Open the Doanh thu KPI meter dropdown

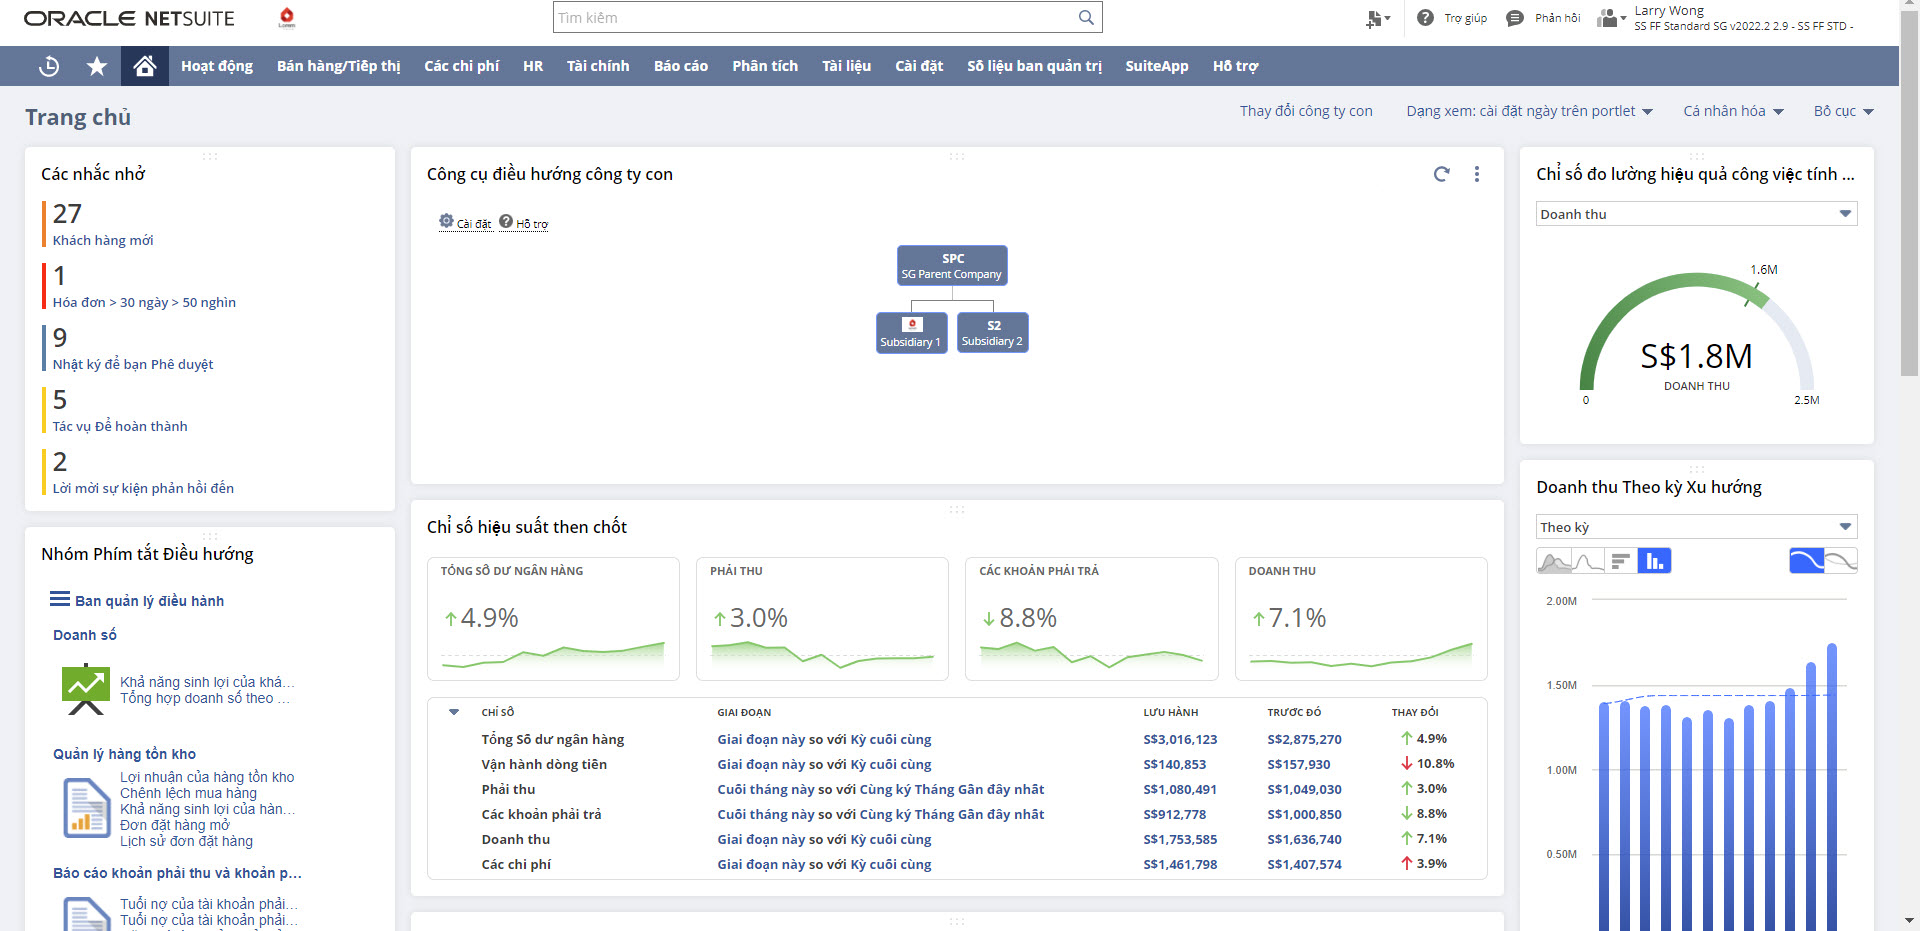pyautogui.click(x=1696, y=214)
